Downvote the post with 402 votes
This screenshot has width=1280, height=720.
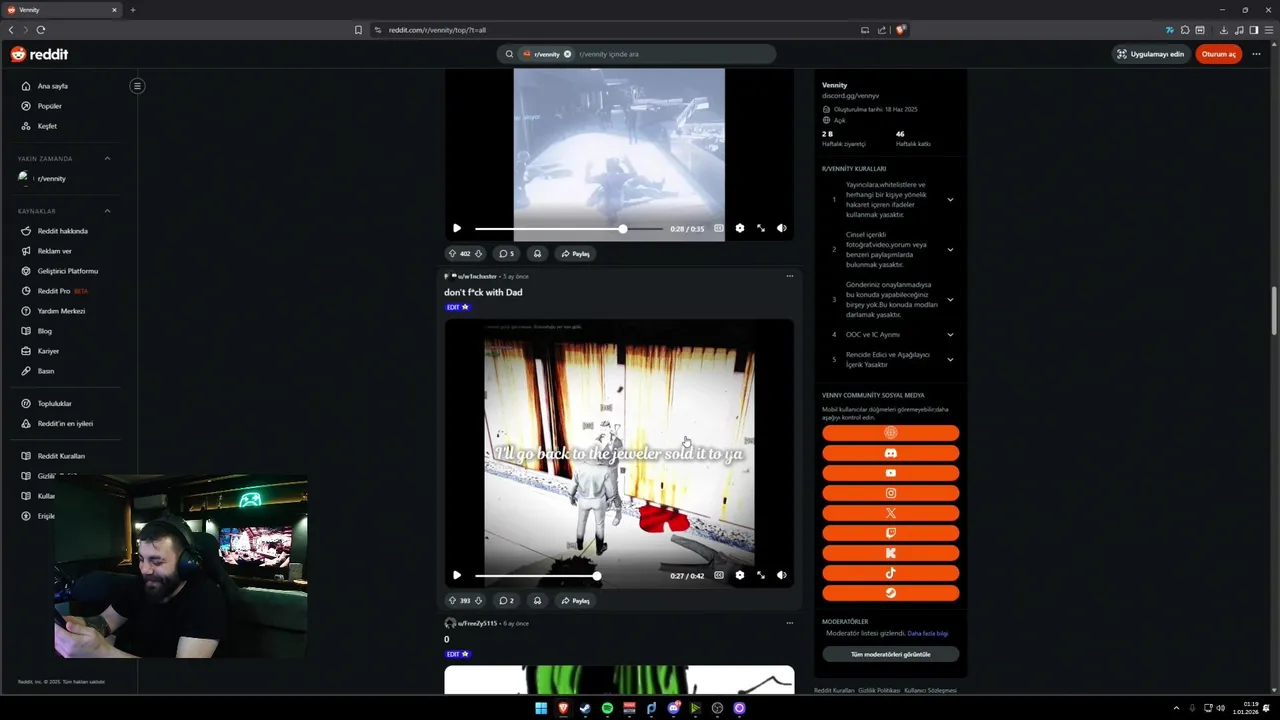(478, 254)
